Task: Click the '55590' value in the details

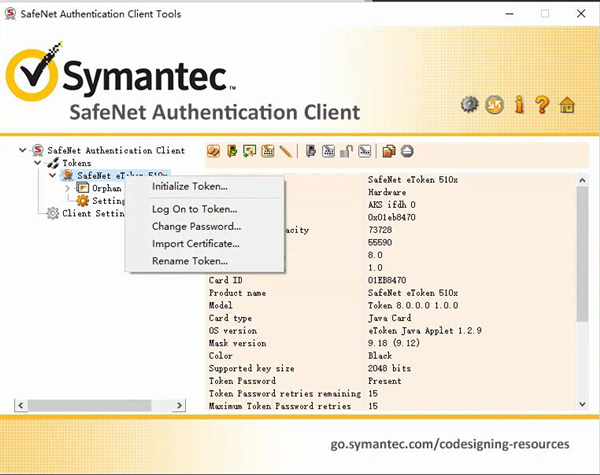Action: (380, 243)
